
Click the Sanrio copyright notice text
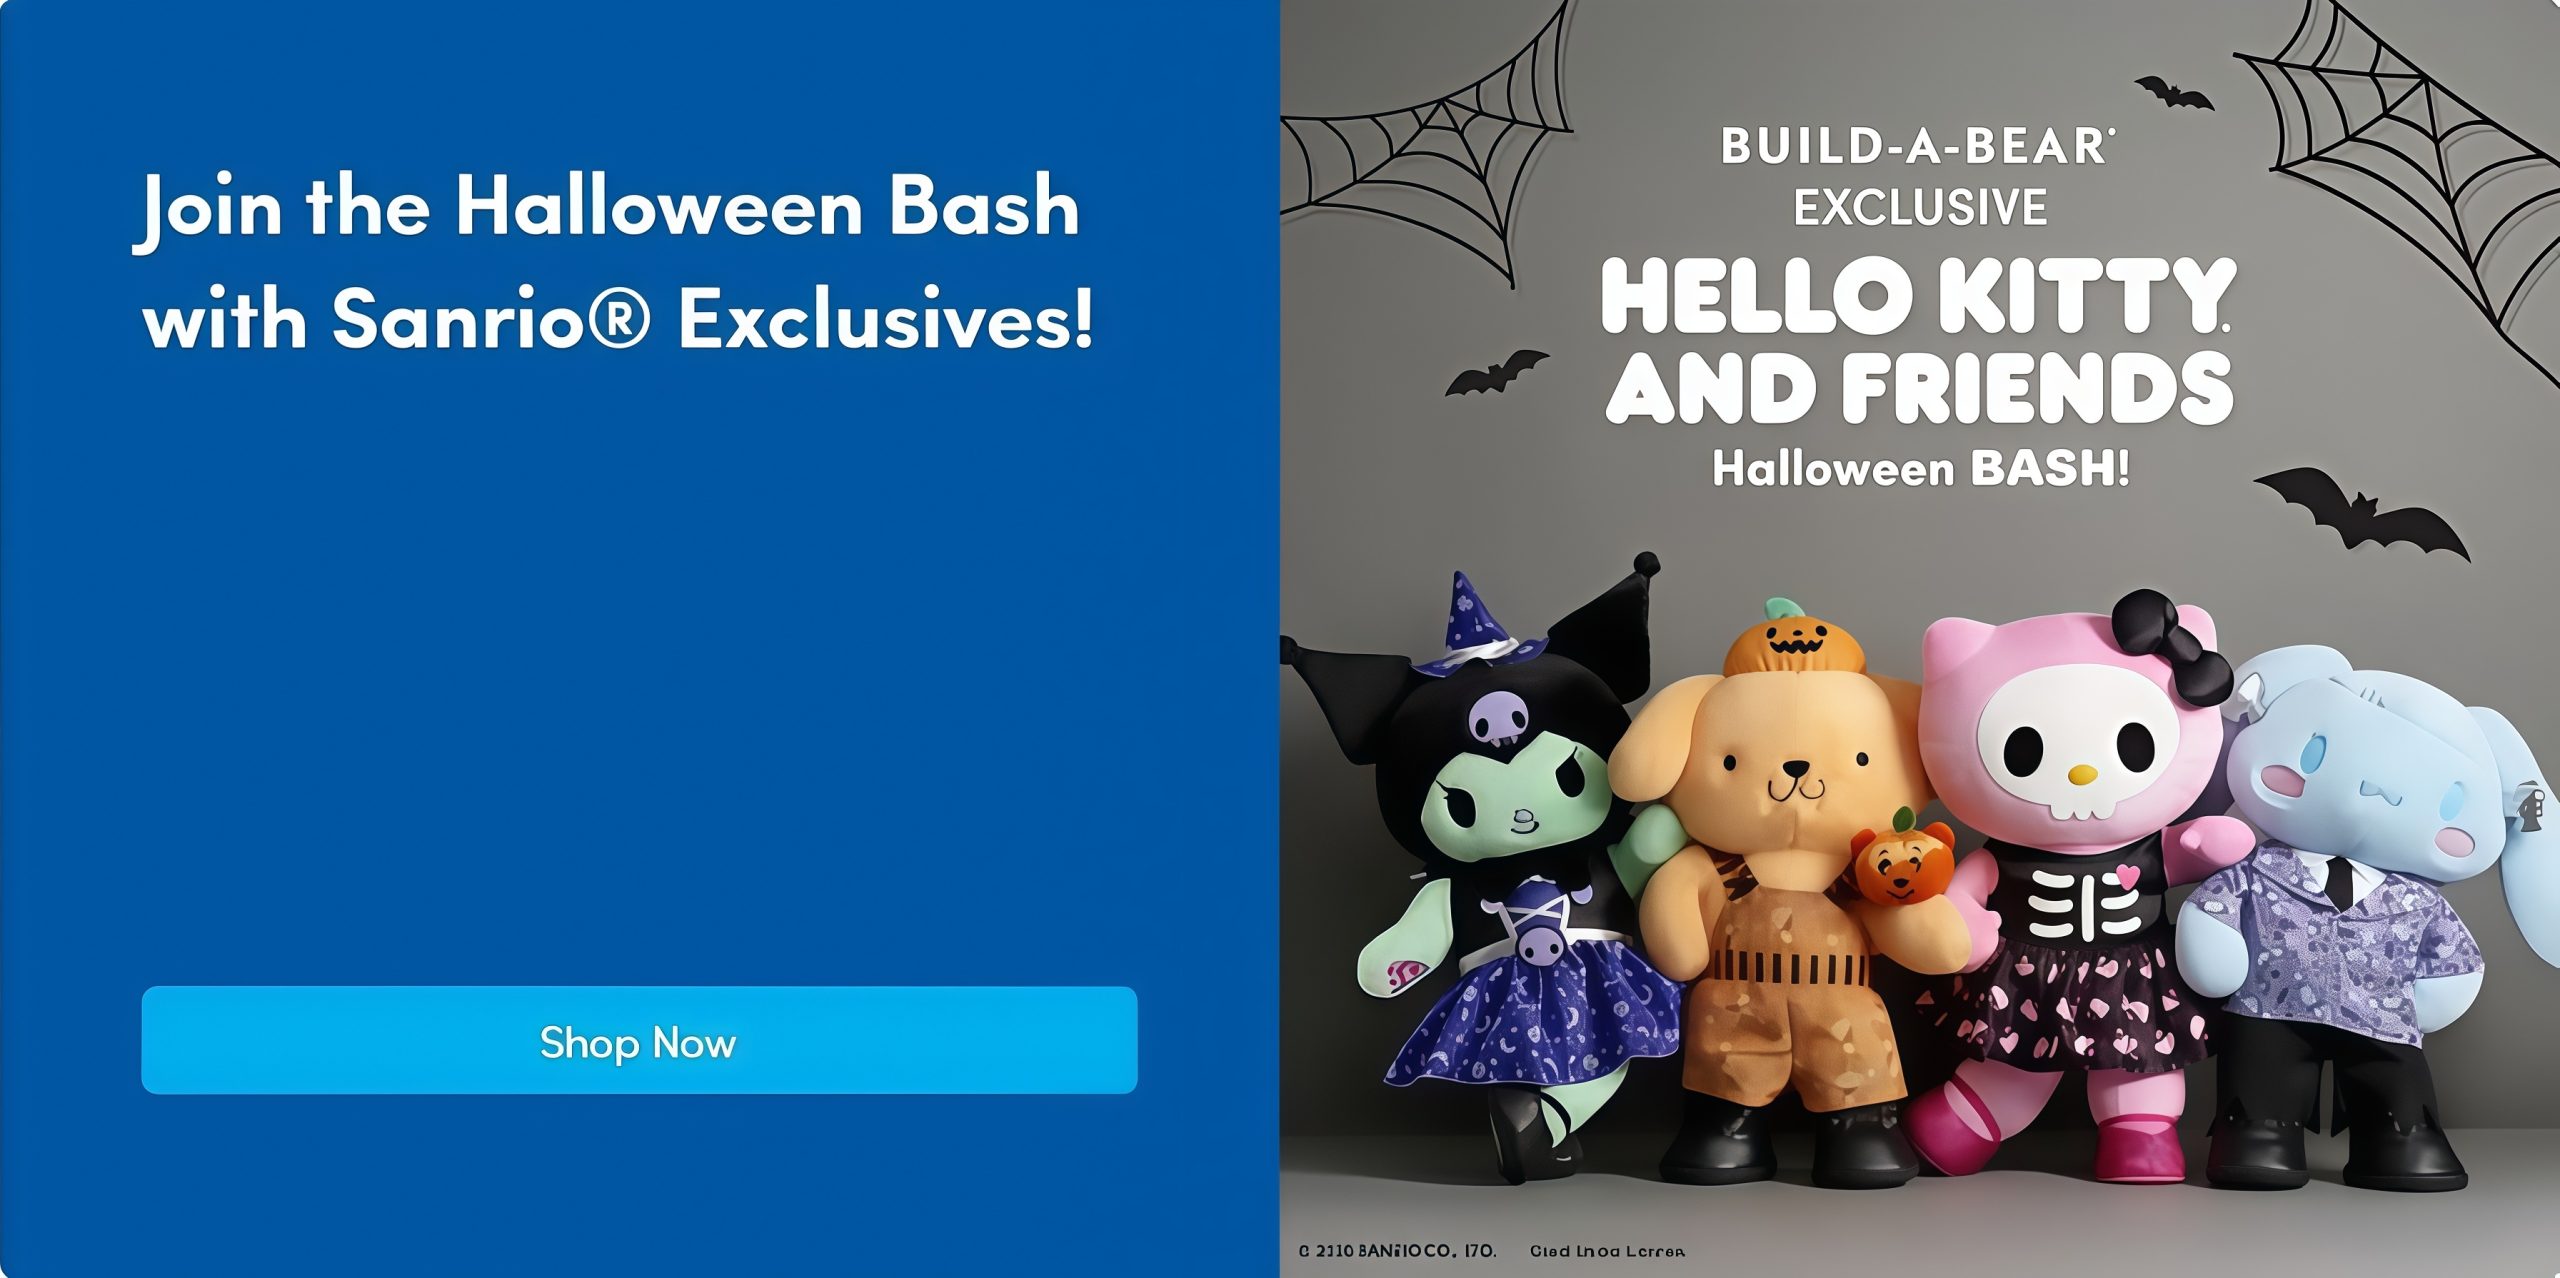1397,1251
